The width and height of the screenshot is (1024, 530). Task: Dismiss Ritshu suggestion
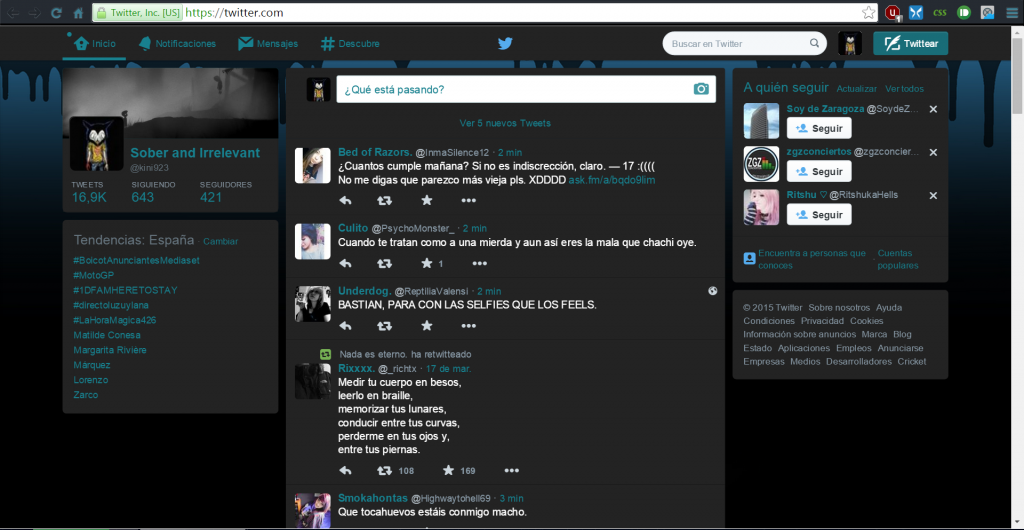pyautogui.click(x=933, y=195)
